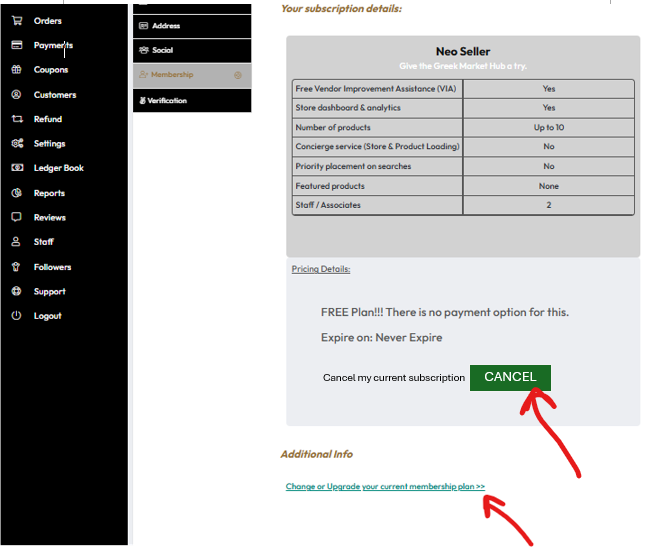
Task: Click the Settings gears icon
Action: click(x=16, y=144)
